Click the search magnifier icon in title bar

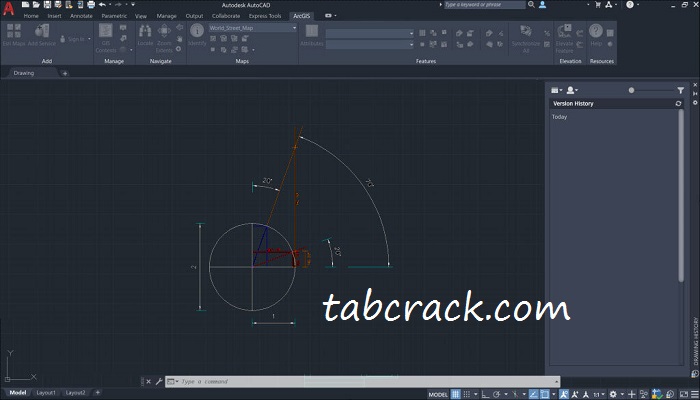pos(531,4)
